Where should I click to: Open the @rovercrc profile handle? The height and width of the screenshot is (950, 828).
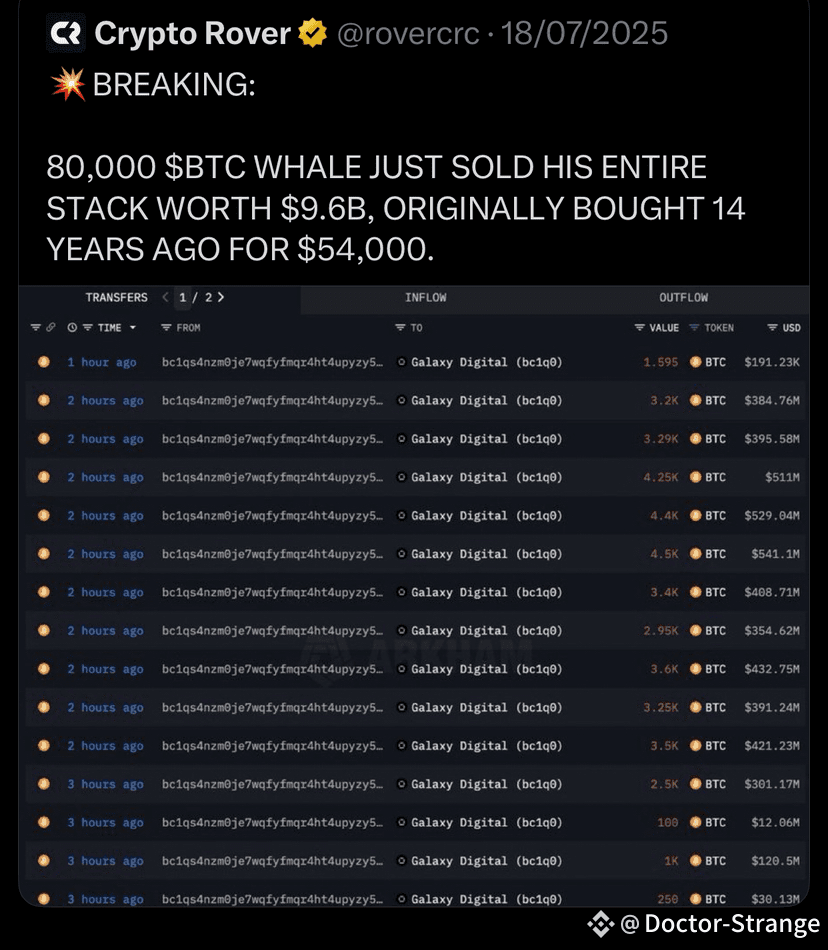(408, 33)
